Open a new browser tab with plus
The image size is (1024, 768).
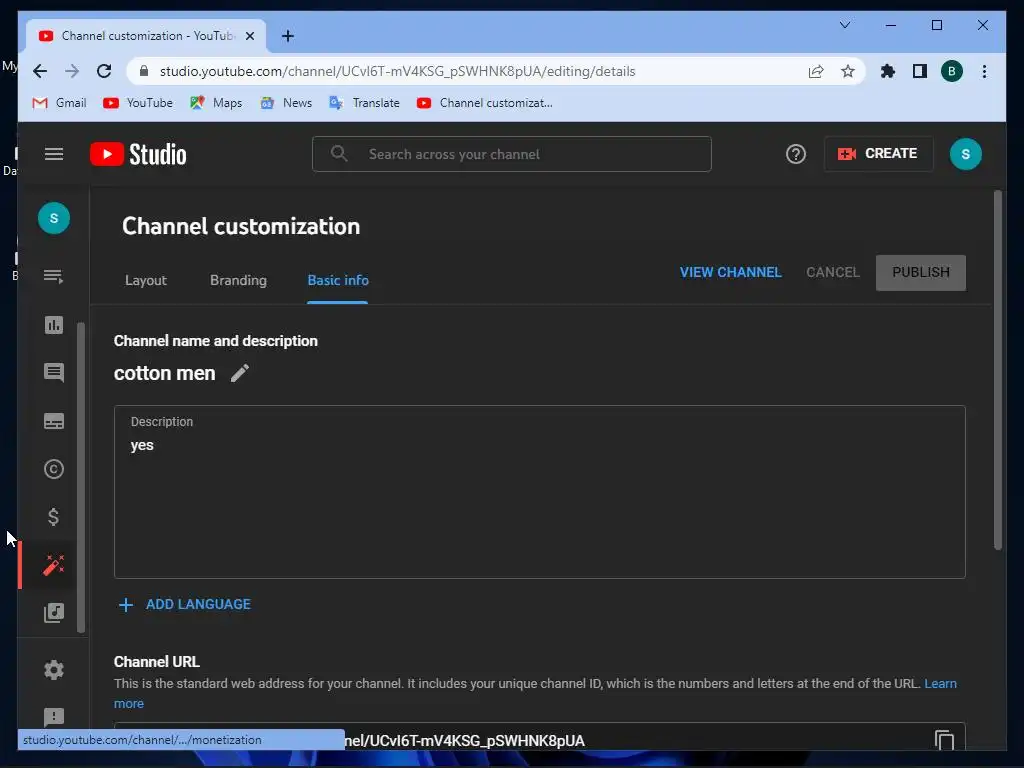coord(288,36)
